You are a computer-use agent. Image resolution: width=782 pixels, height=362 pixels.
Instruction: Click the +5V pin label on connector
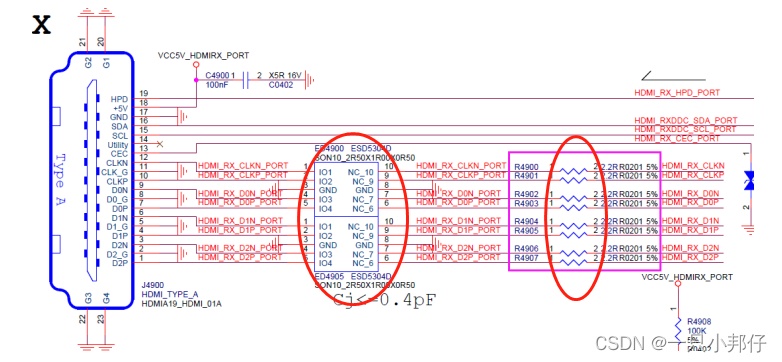(121, 108)
